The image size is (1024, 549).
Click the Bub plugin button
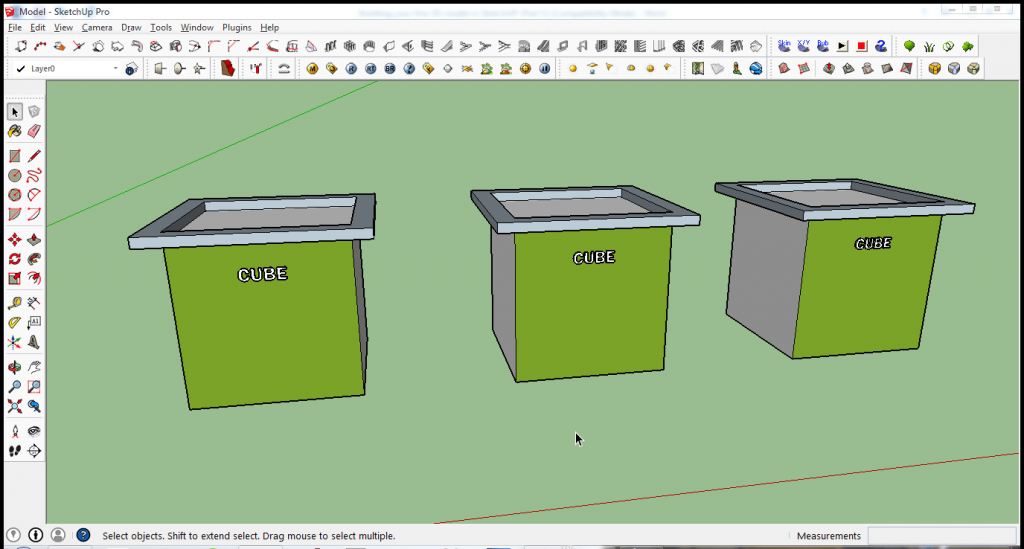coord(823,46)
